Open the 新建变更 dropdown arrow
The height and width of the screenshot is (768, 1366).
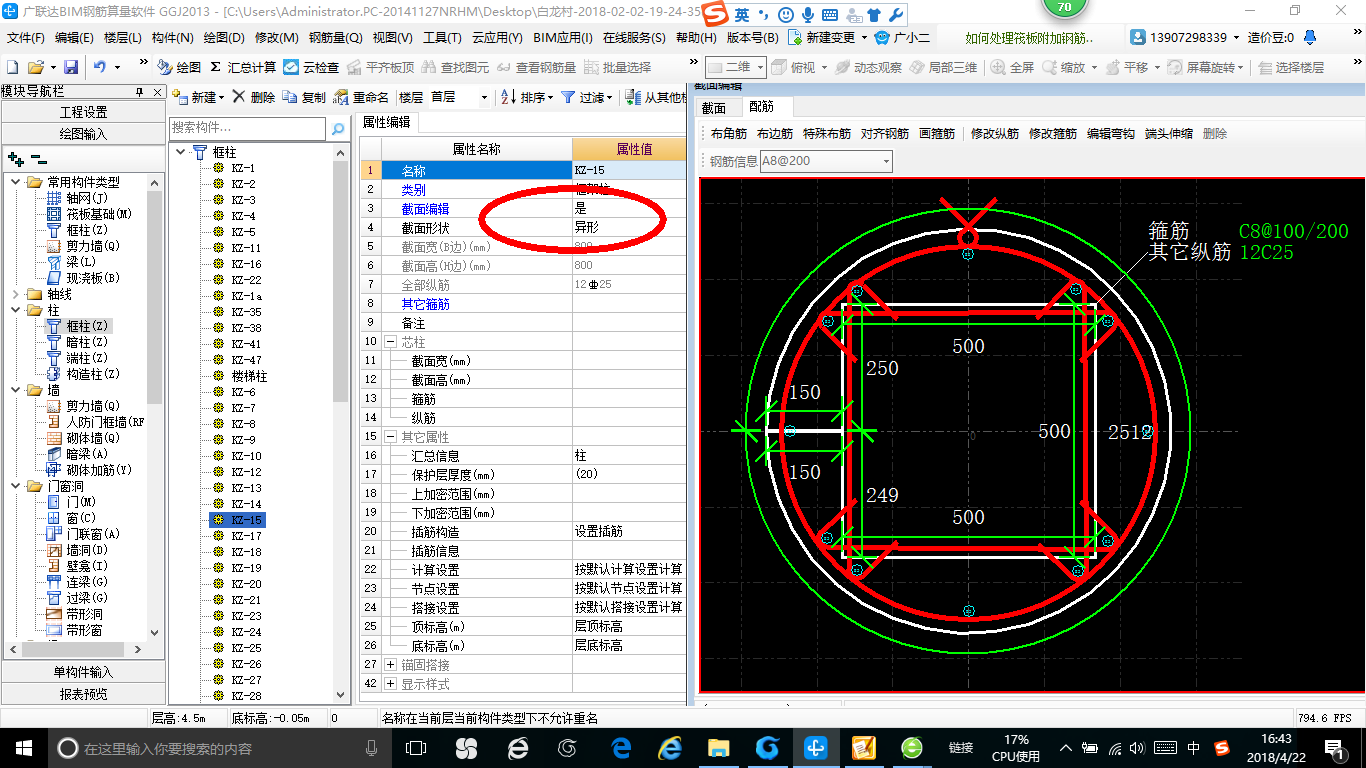coord(865,38)
